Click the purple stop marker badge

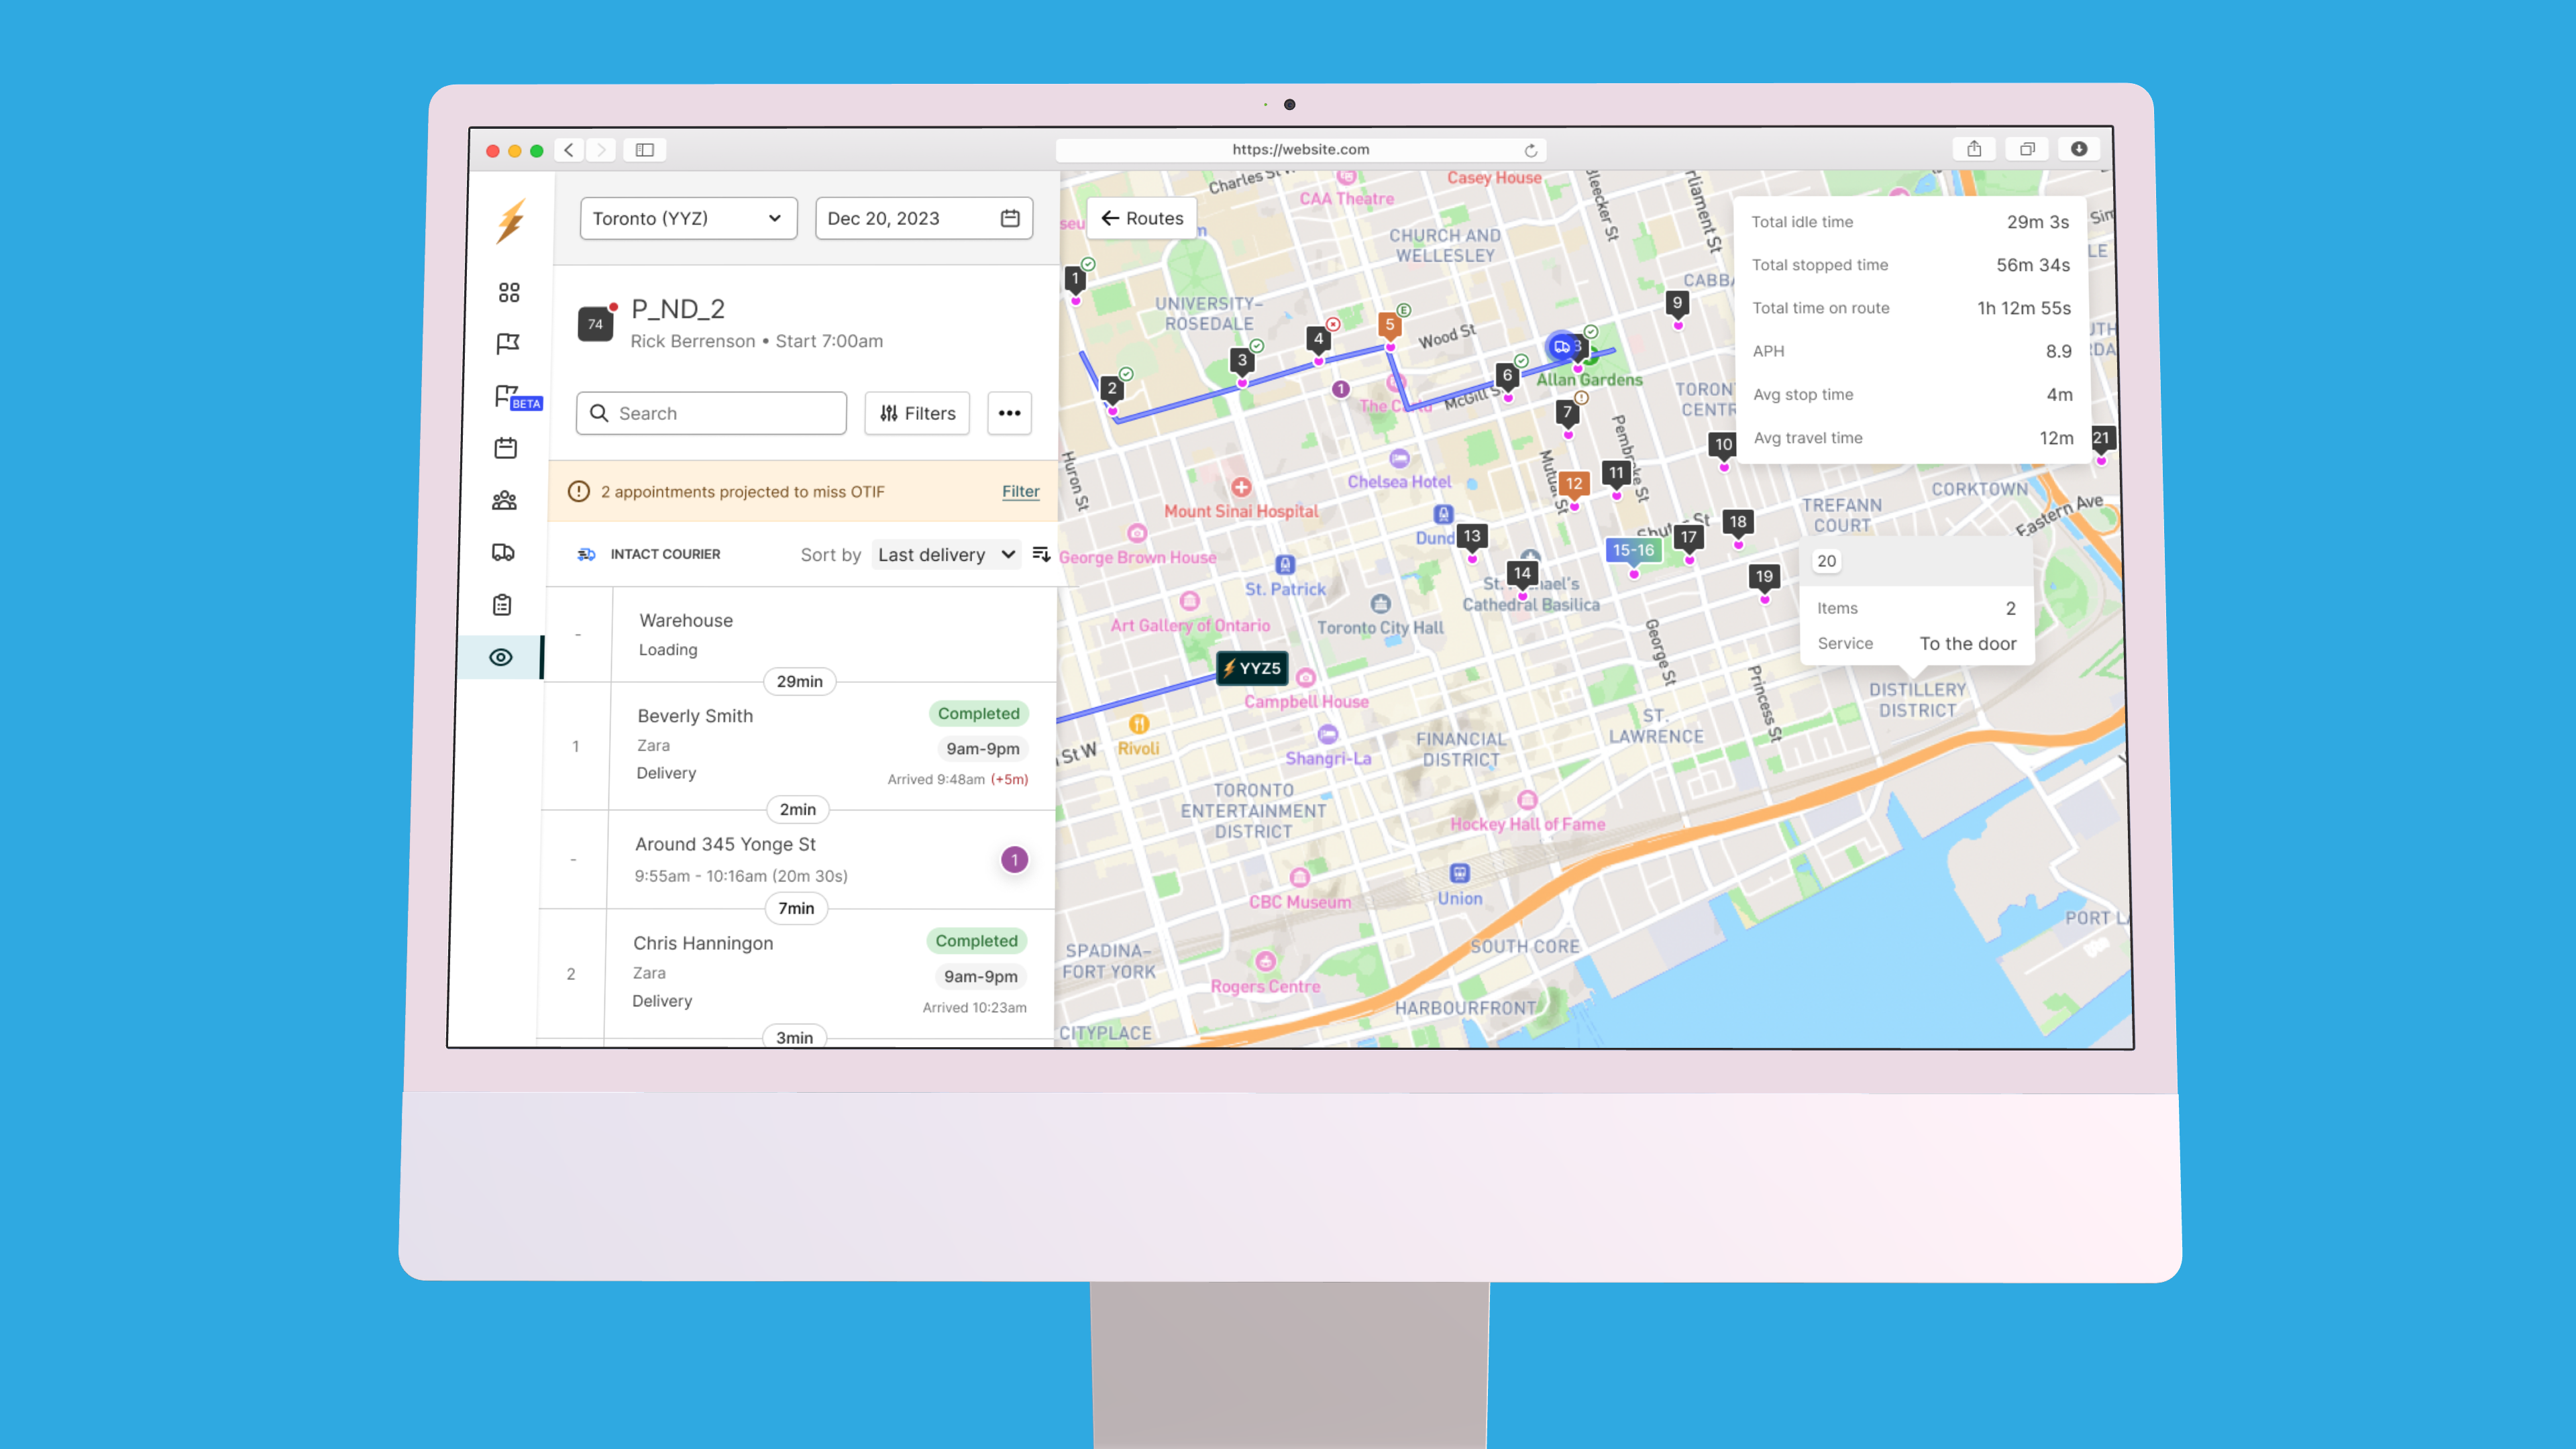(1014, 860)
